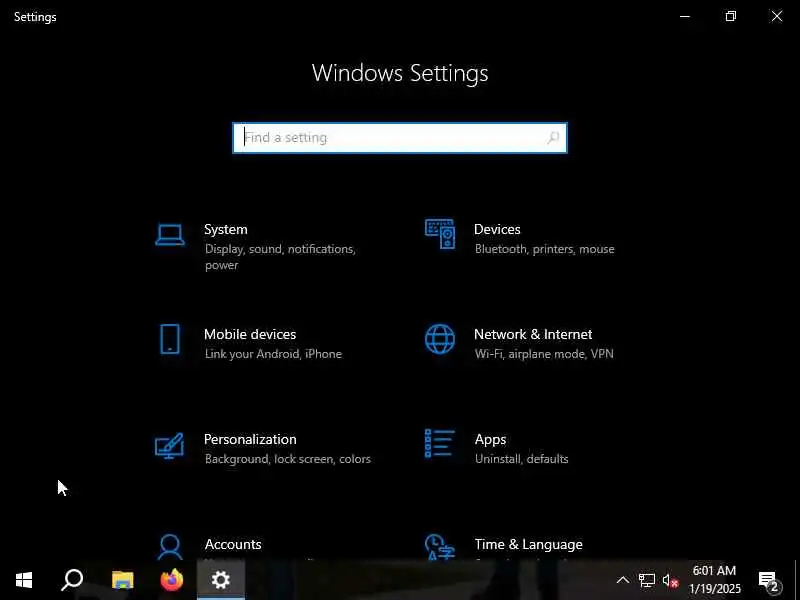Open the Time & Language clock icon
The width and height of the screenshot is (800, 600).
[439, 547]
